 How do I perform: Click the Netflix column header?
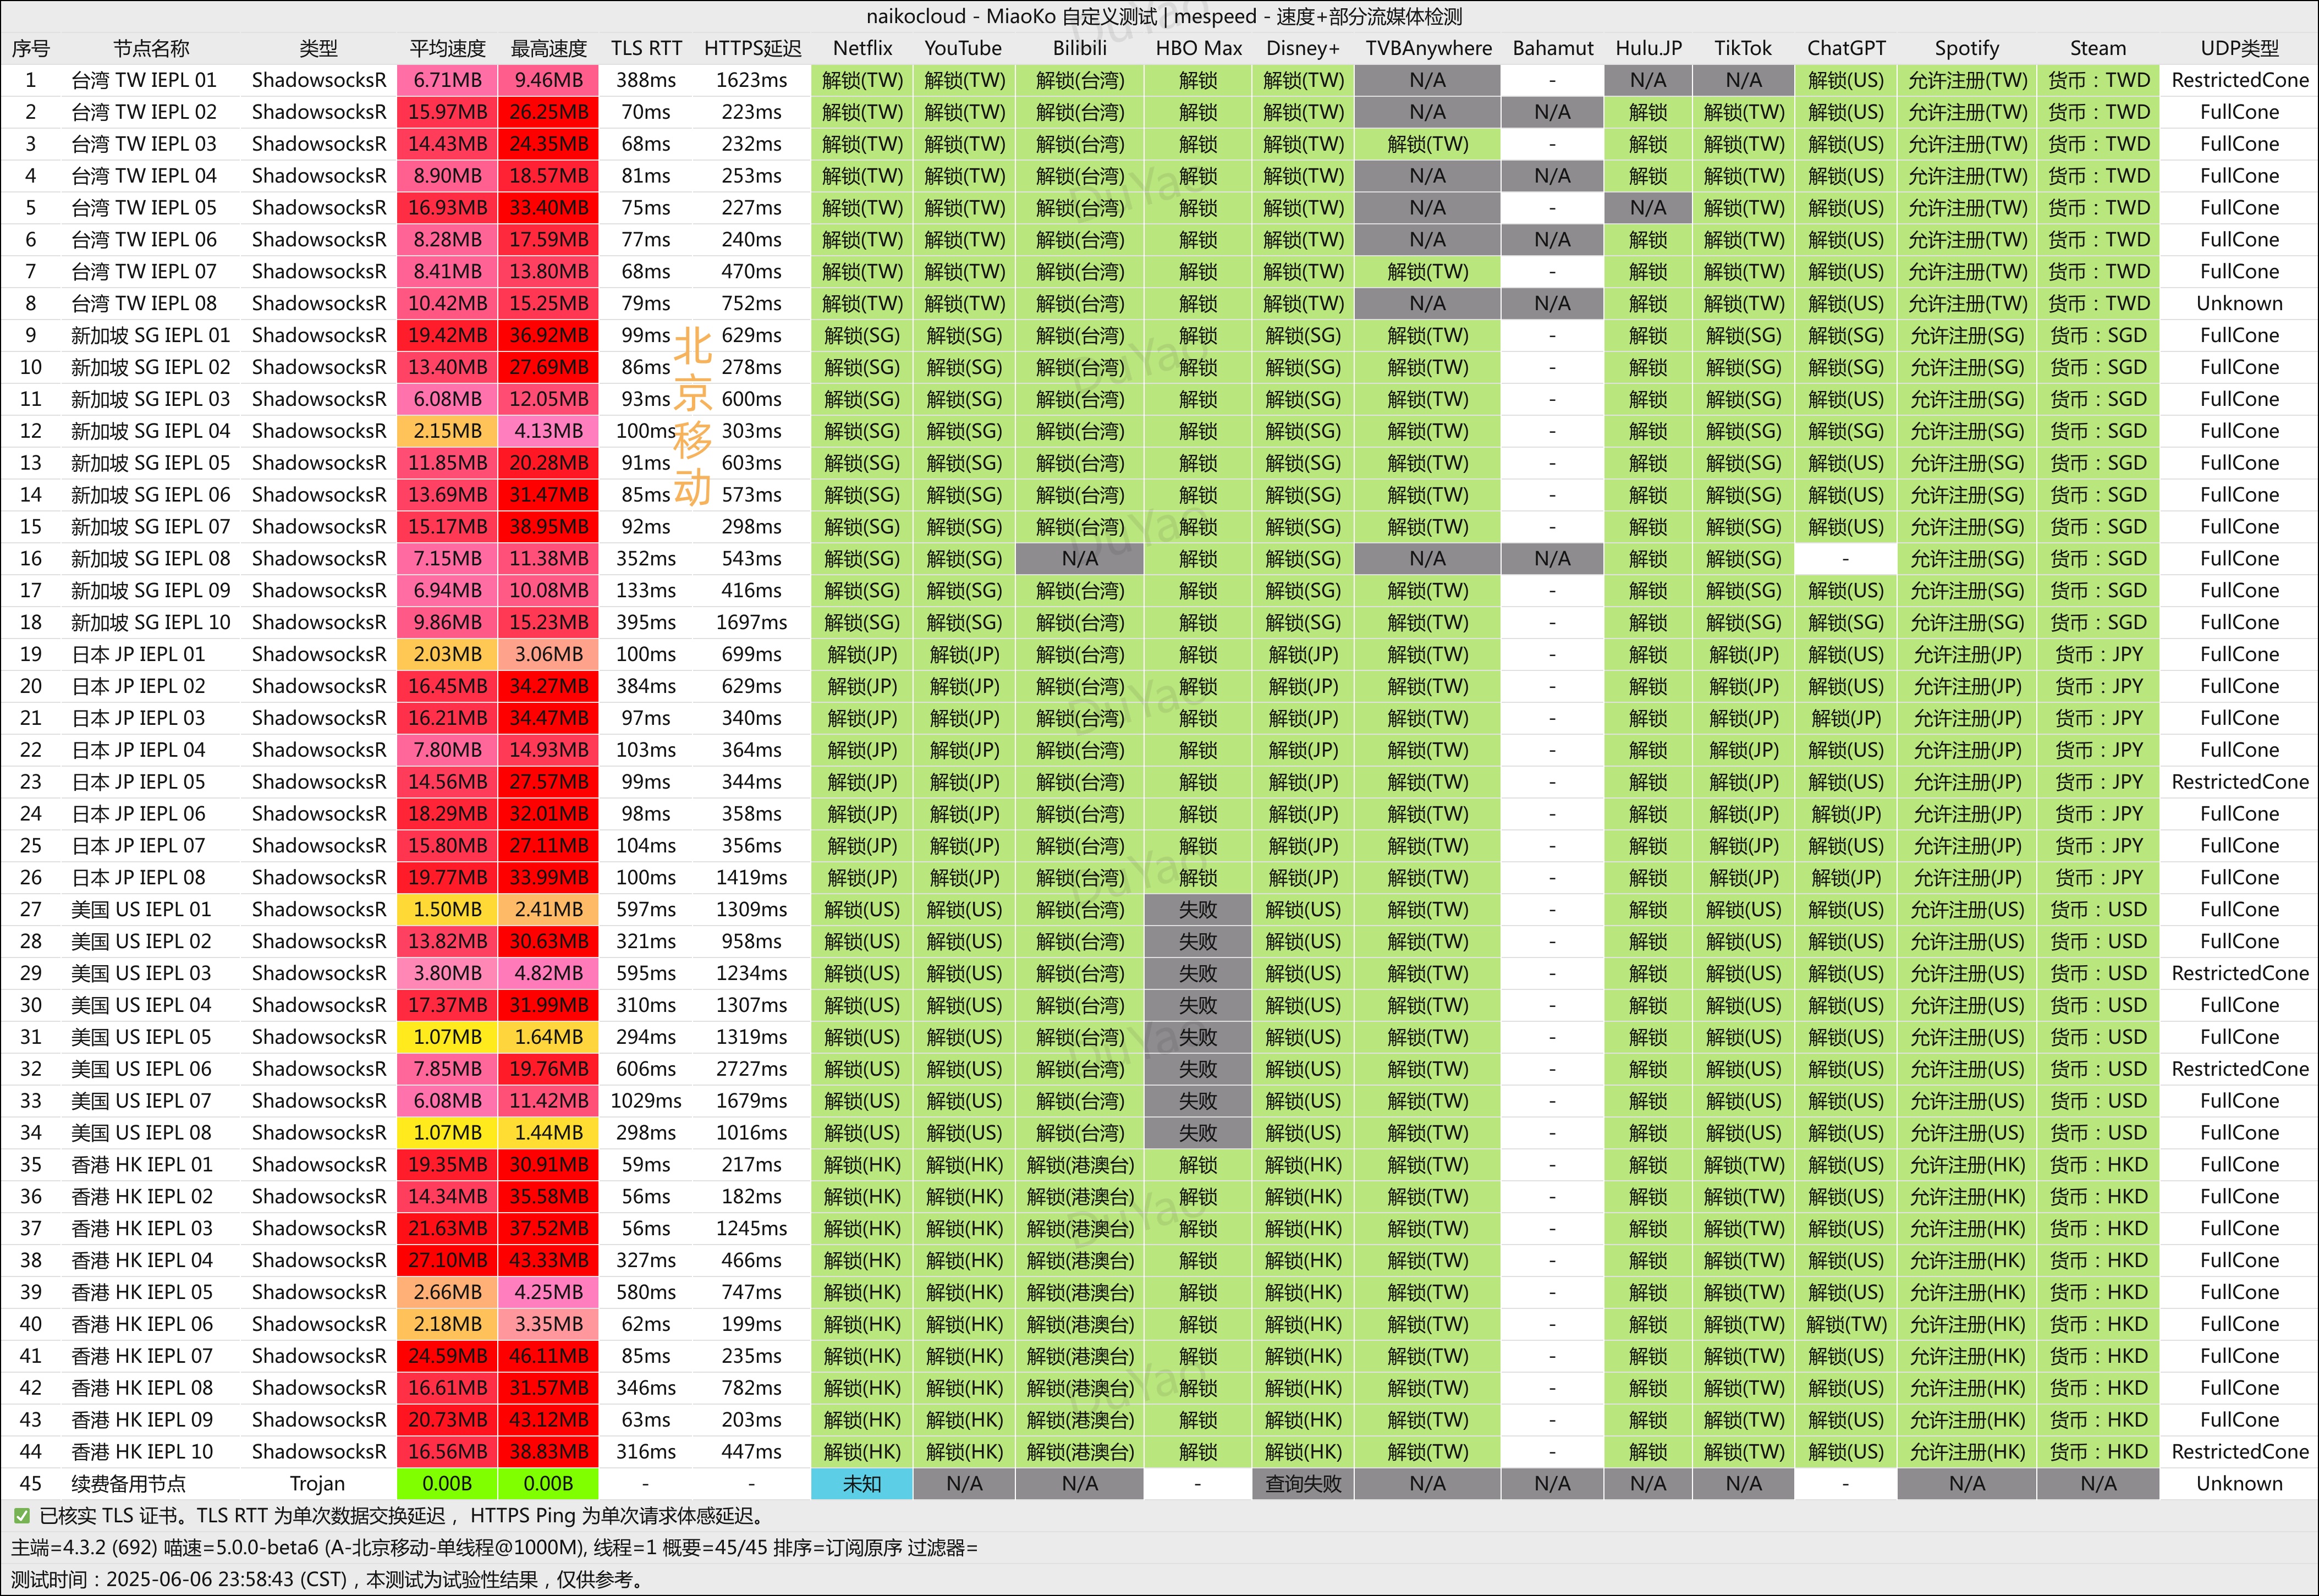coord(862,48)
